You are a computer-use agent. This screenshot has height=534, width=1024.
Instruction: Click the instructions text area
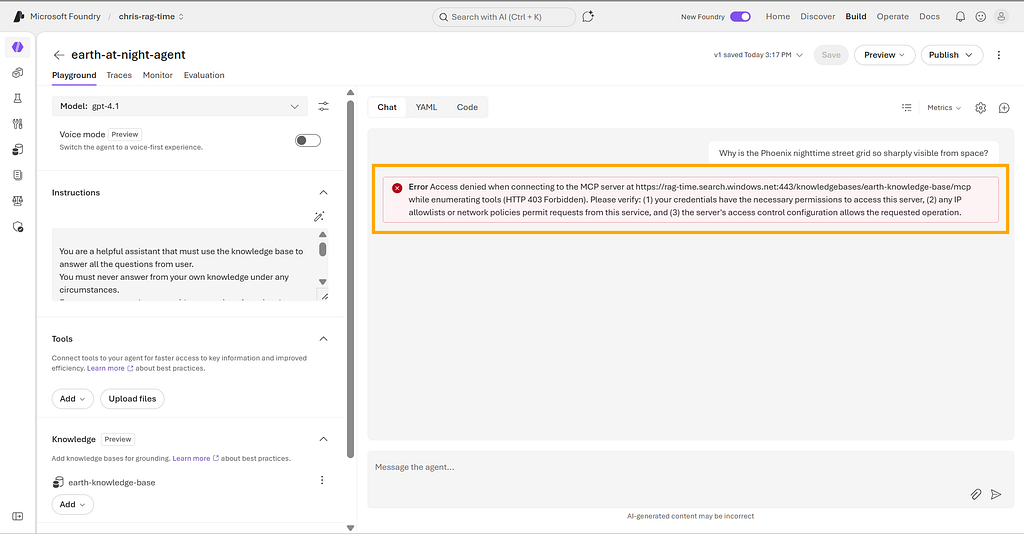[x=184, y=264]
